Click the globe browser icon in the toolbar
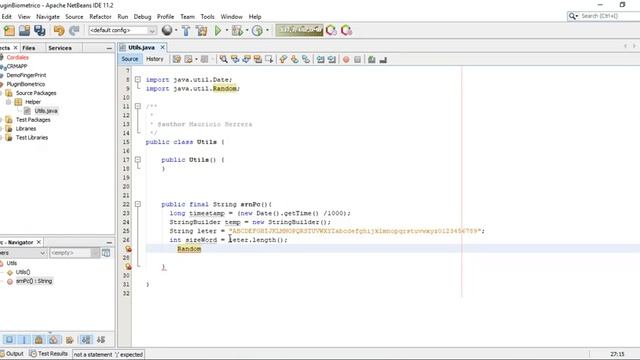The width and height of the screenshot is (640, 360). [167, 30]
